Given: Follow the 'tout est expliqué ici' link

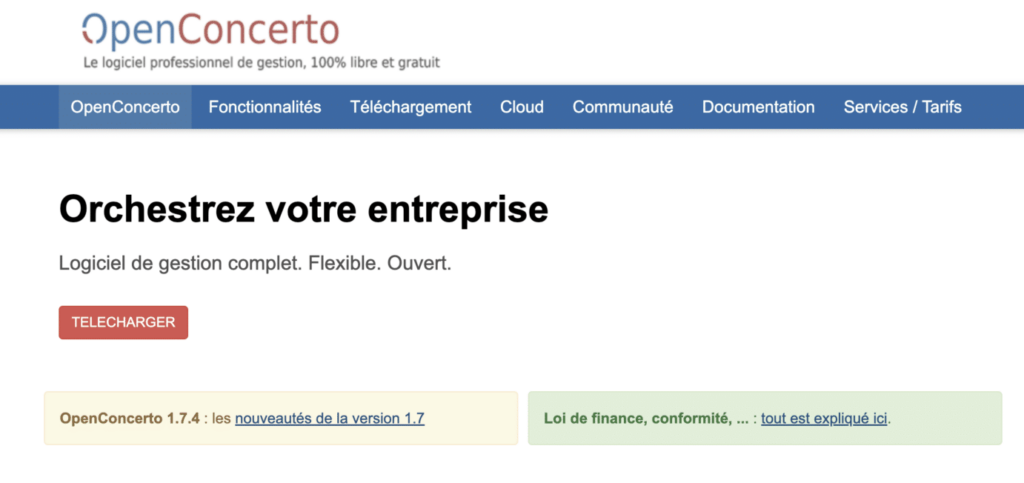Looking at the screenshot, I should coord(824,418).
